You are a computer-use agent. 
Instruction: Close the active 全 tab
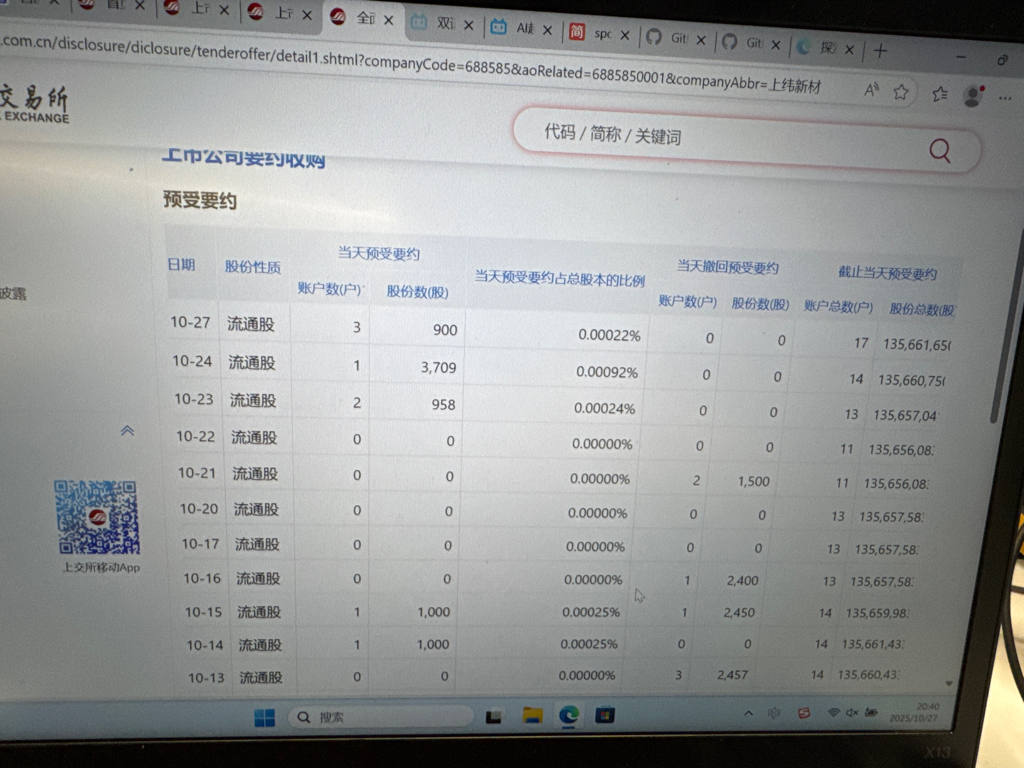click(389, 20)
